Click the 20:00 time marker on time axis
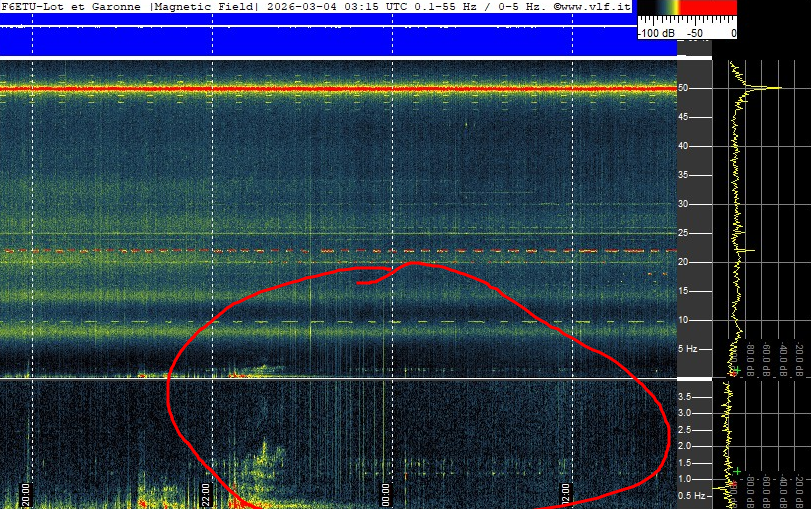Image resolution: width=811 pixels, height=509 pixels. coord(27,495)
